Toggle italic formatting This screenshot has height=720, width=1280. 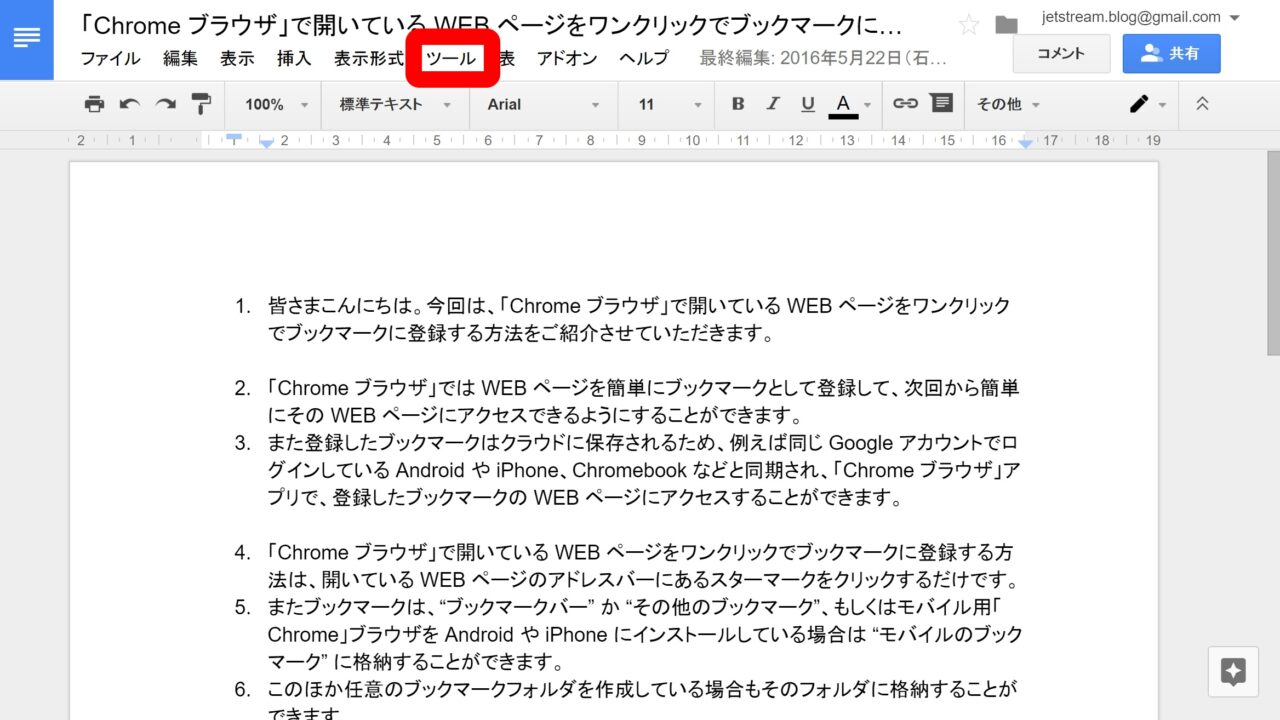pos(772,104)
